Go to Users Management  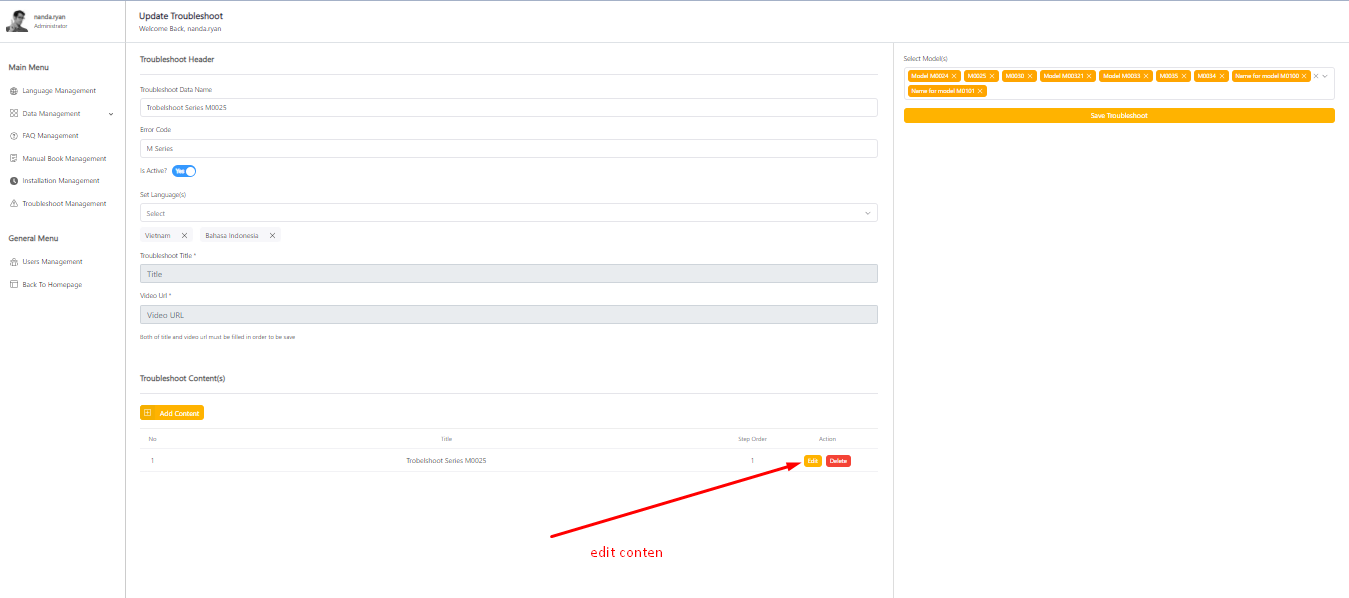point(52,262)
